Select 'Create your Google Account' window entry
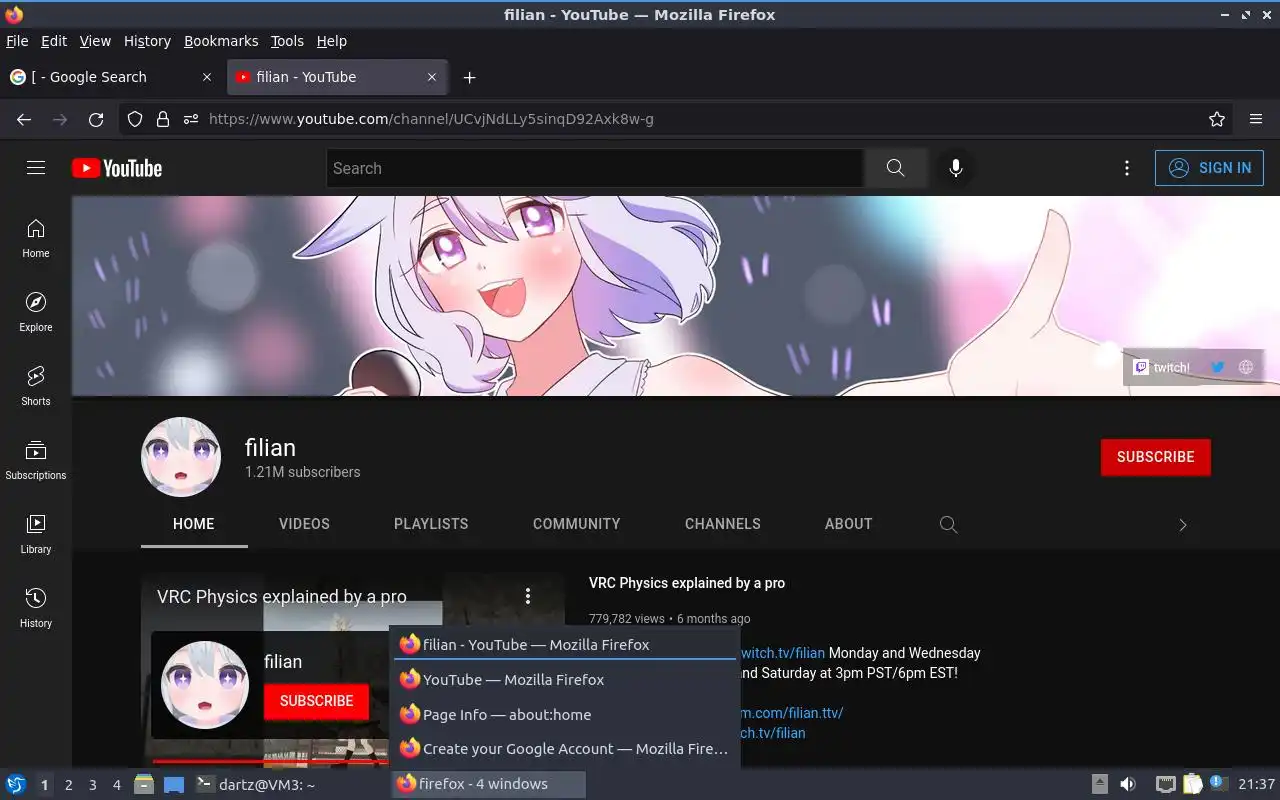1280x800 pixels. pos(565,749)
